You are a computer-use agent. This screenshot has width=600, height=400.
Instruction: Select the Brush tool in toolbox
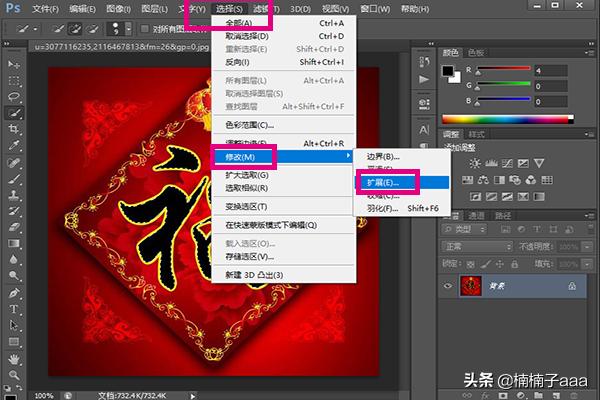(x=14, y=179)
